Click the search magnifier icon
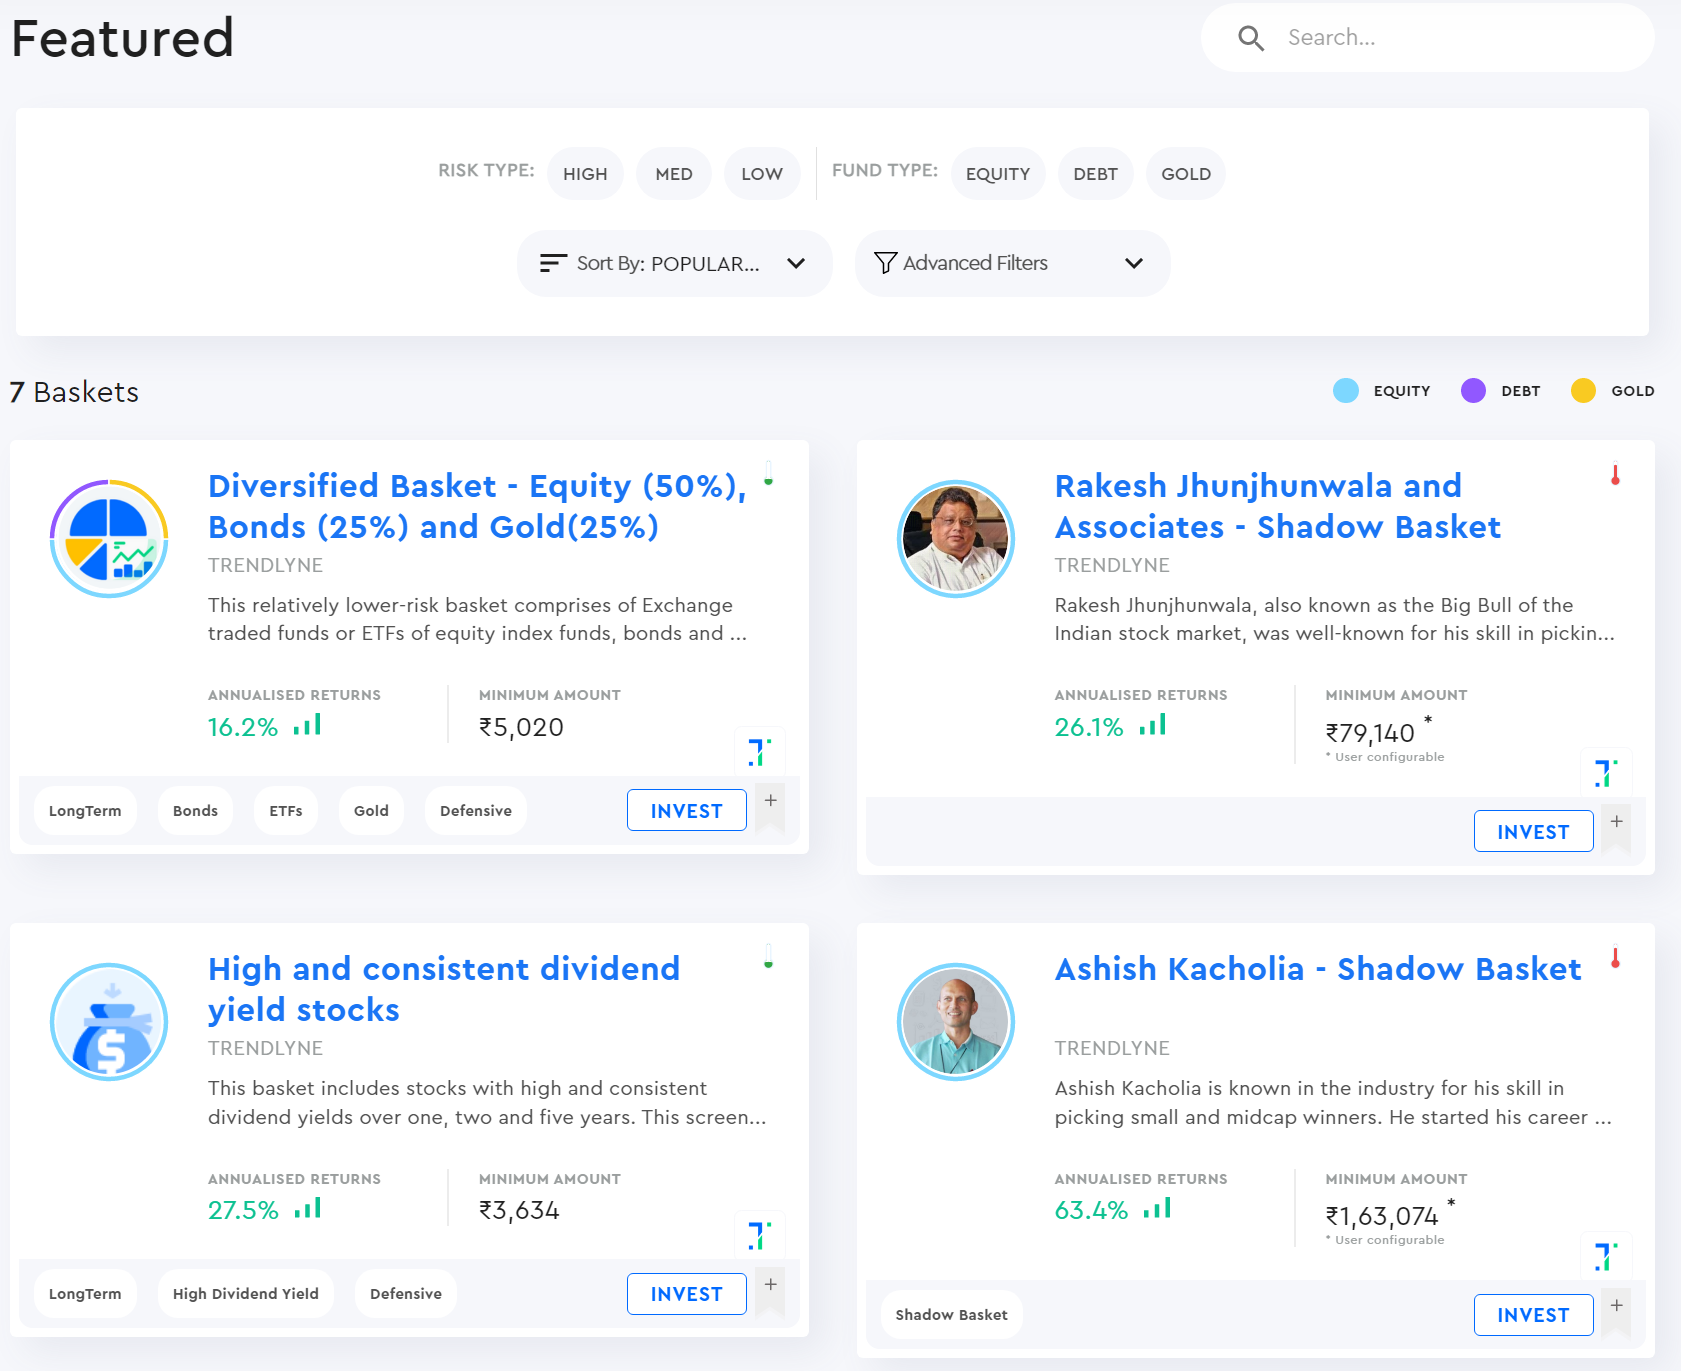The width and height of the screenshot is (1681, 1371). (1251, 38)
